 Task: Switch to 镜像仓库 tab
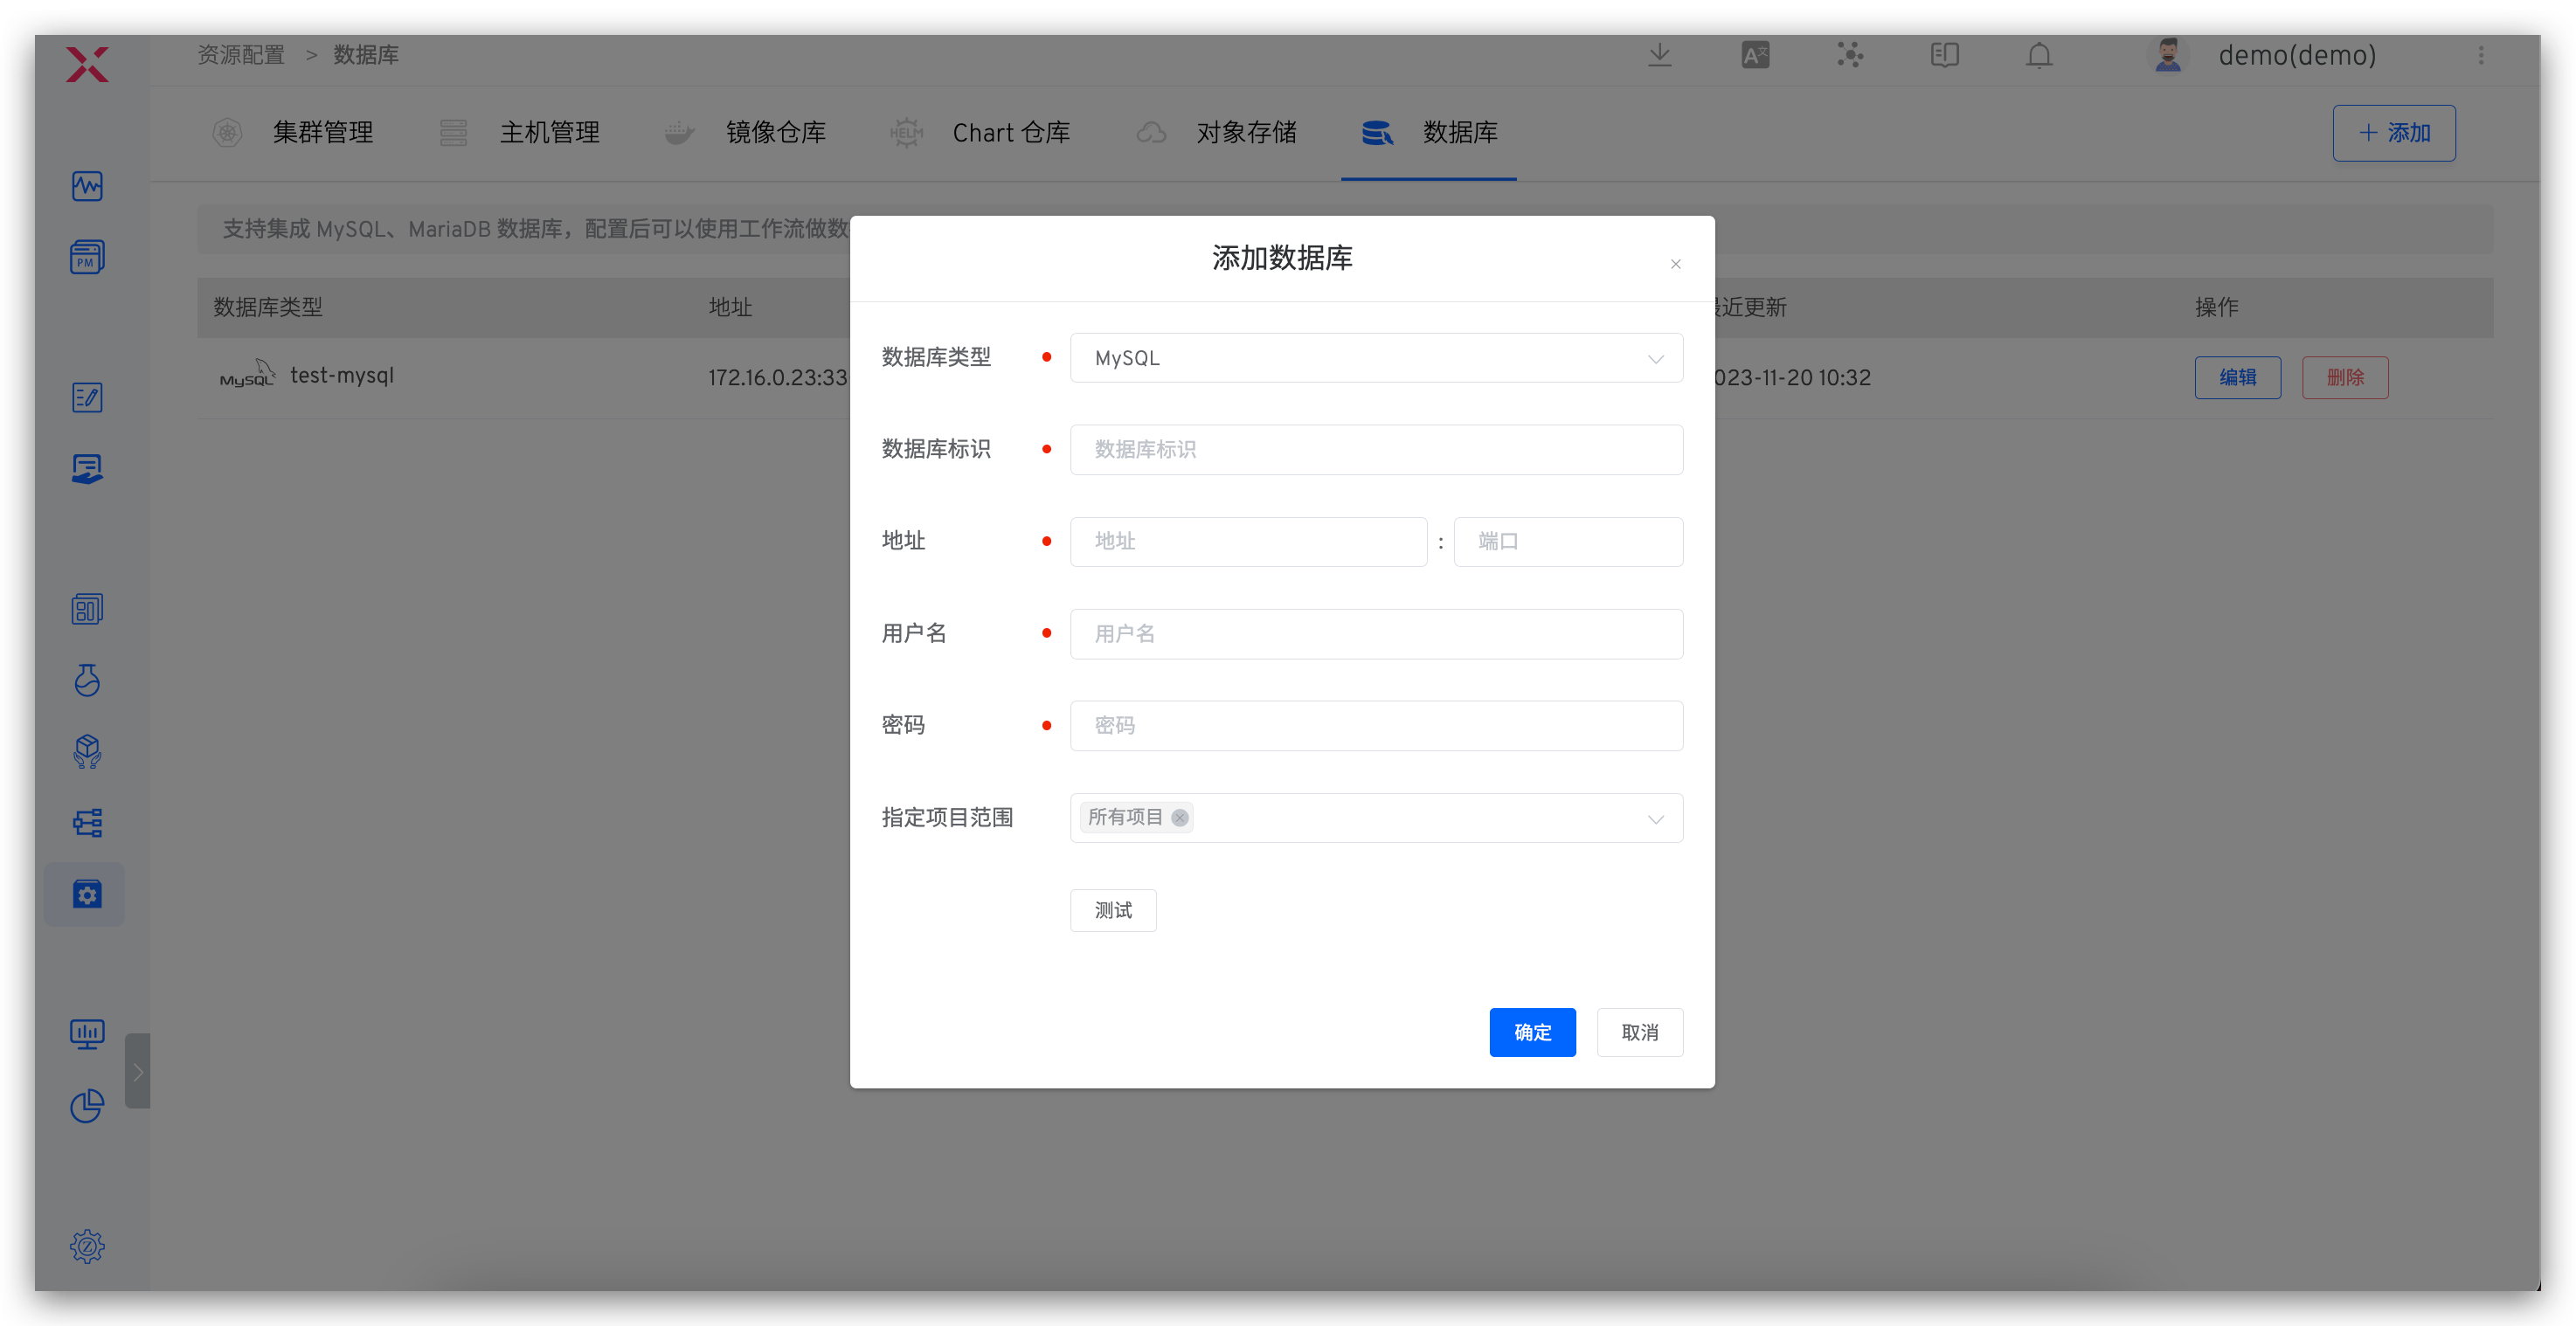[775, 133]
